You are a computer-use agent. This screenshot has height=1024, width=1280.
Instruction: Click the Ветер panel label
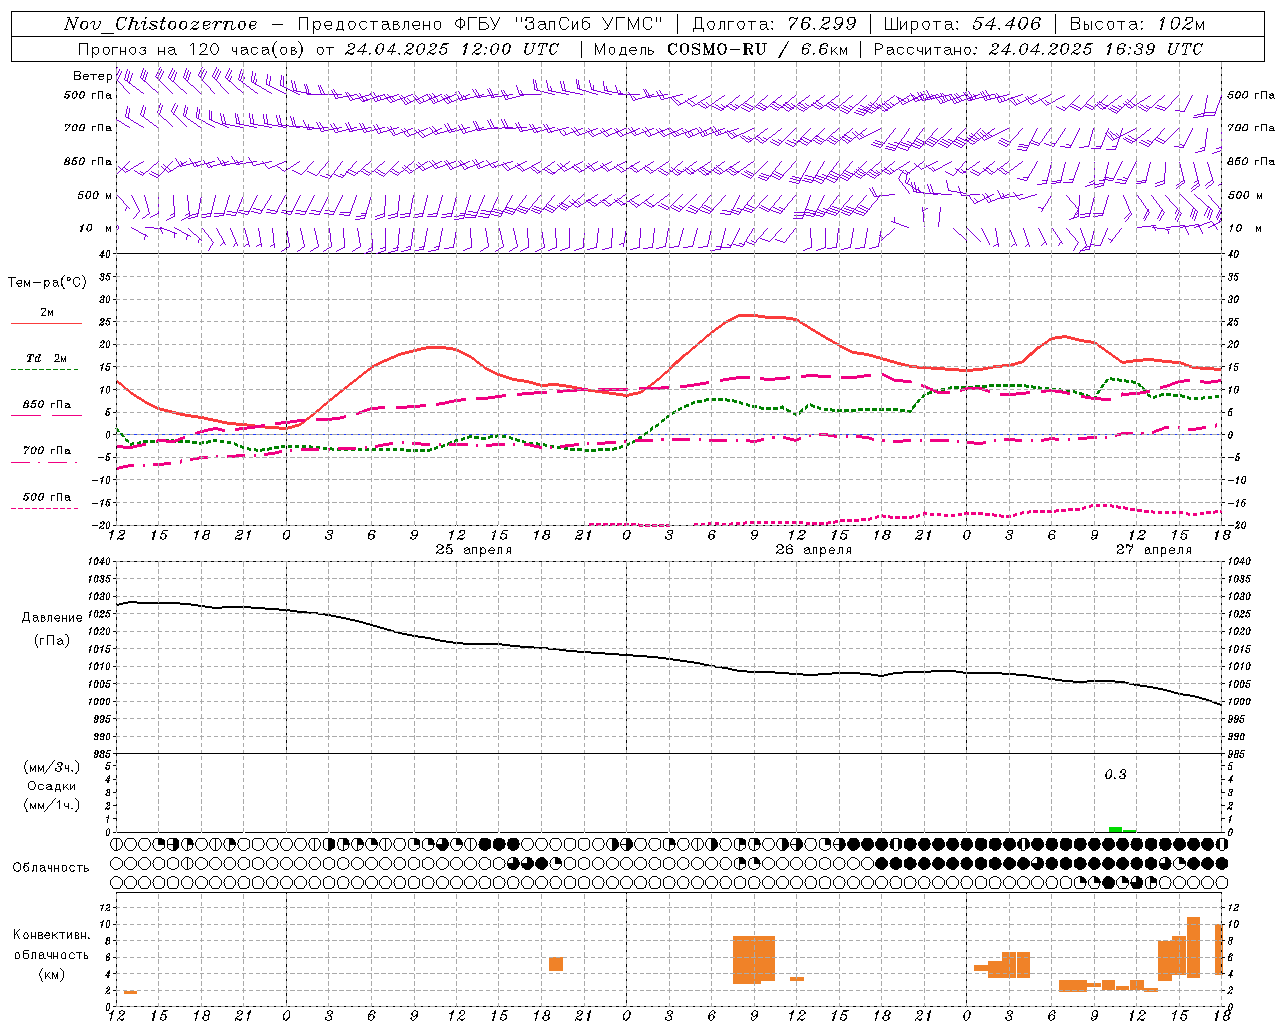[x=92, y=76]
